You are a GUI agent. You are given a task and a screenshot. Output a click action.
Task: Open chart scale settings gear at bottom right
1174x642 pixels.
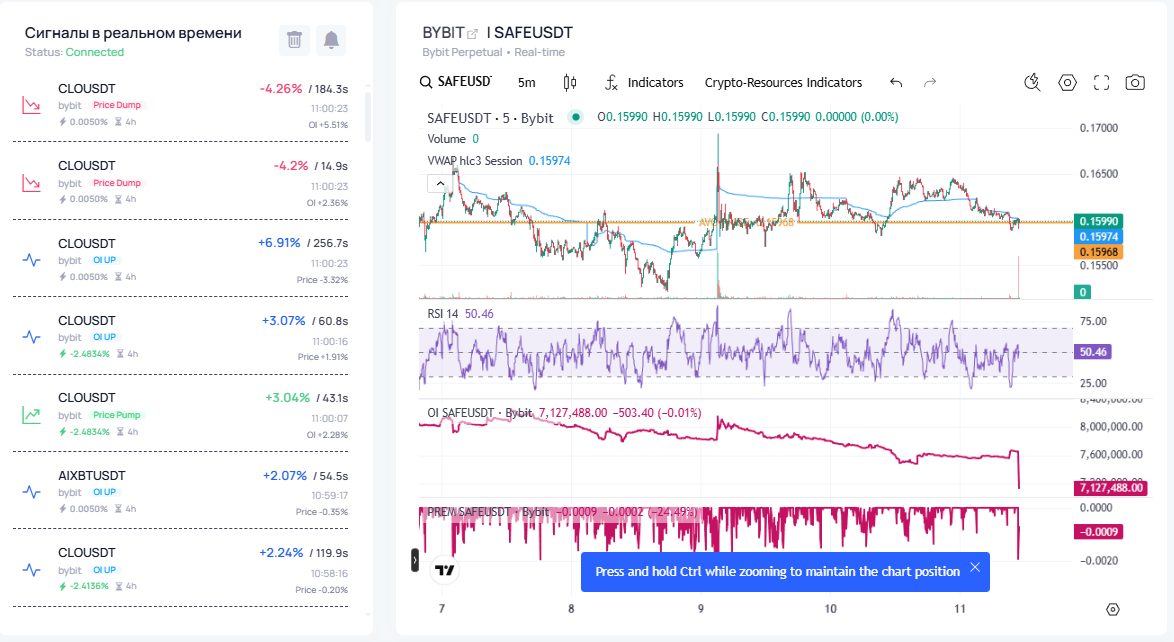[x=1113, y=610]
